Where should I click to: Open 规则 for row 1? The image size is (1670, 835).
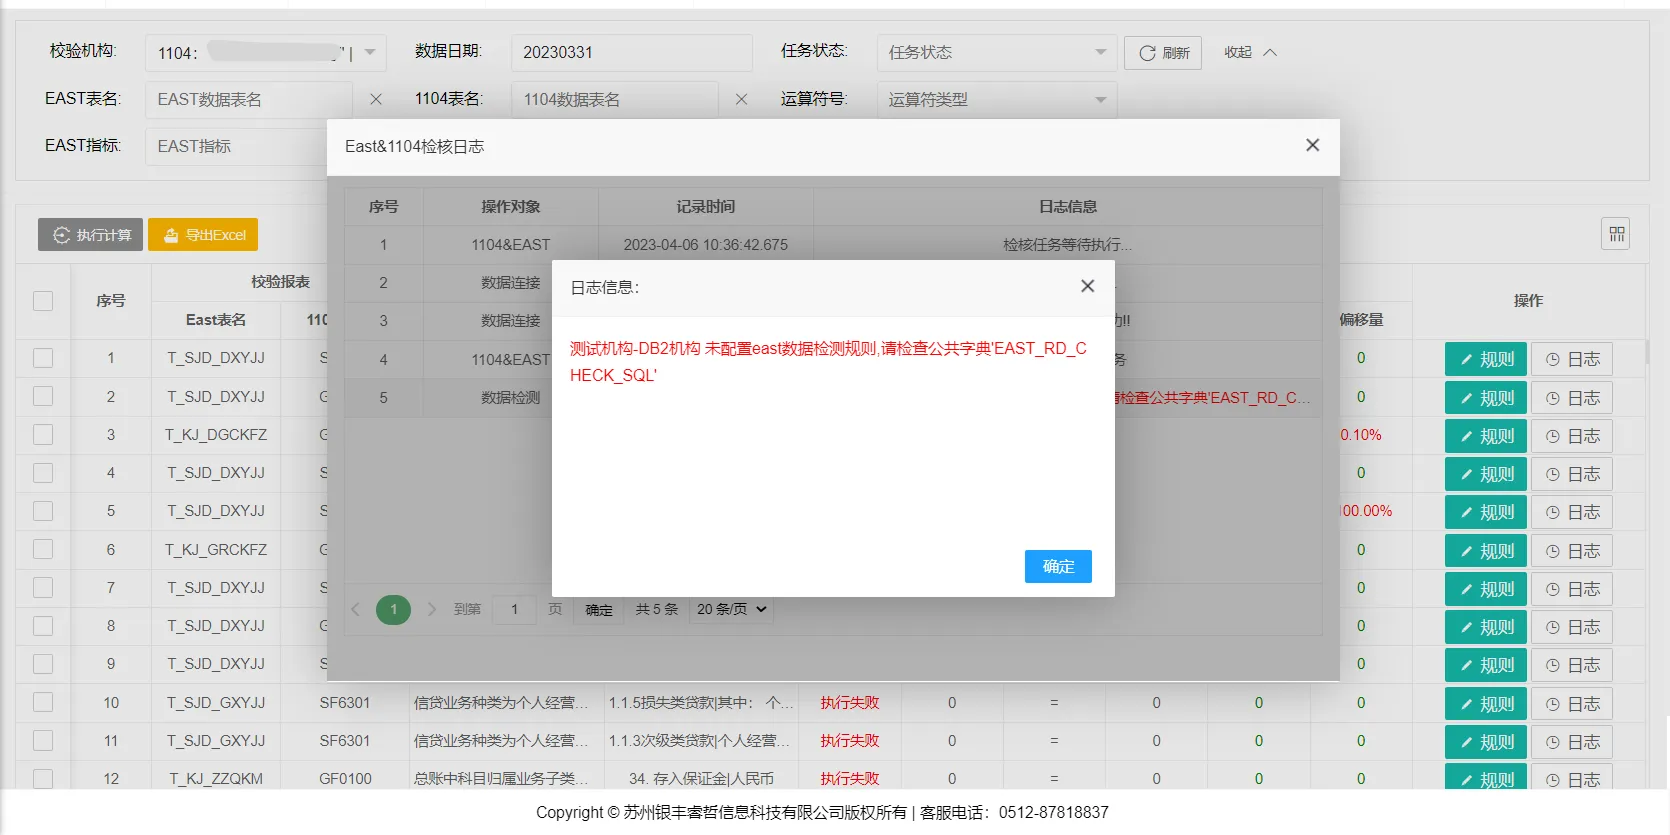point(1485,359)
